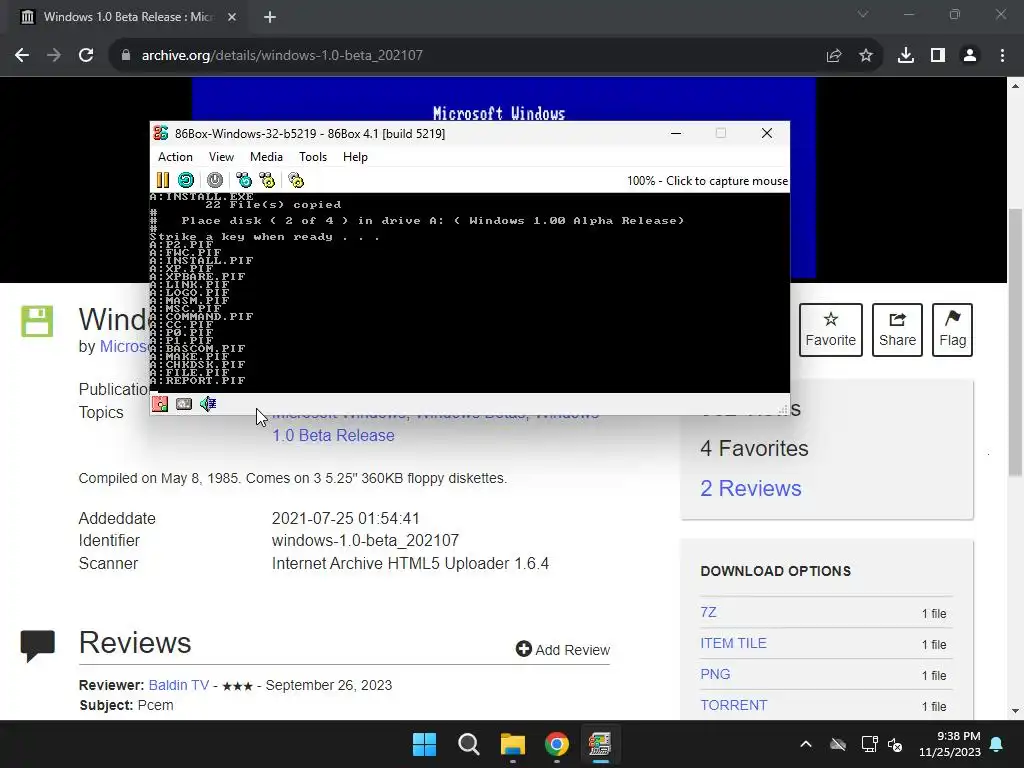This screenshot has height=768, width=1024.
Task: Open the PNG download option
Action: pyautogui.click(x=715, y=674)
